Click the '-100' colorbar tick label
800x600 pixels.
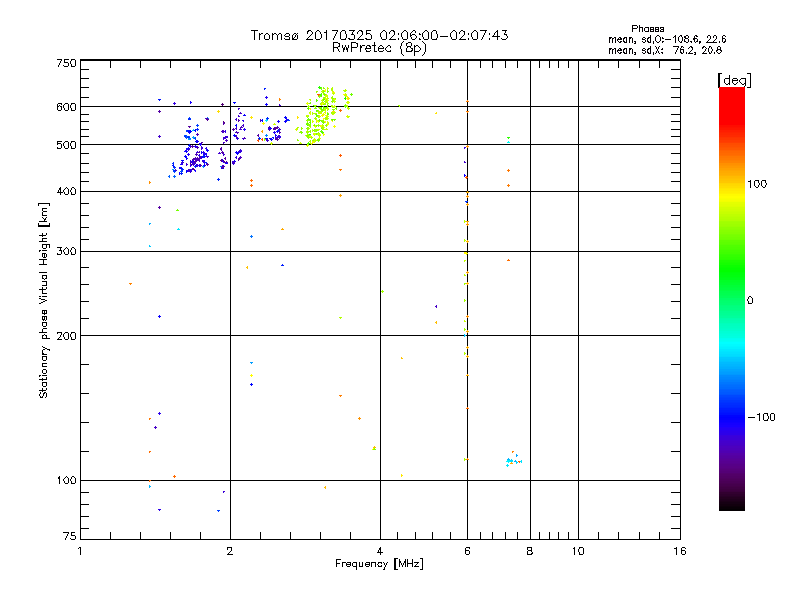(x=761, y=417)
